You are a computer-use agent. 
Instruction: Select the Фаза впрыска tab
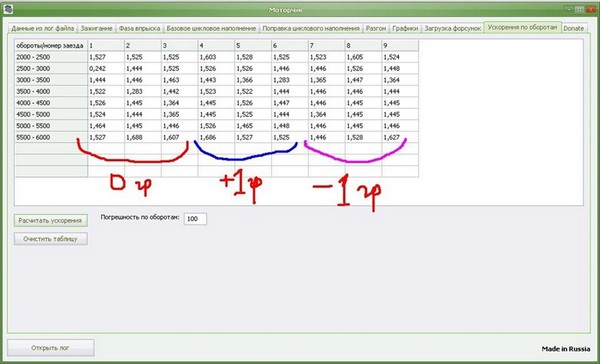(x=139, y=29)
